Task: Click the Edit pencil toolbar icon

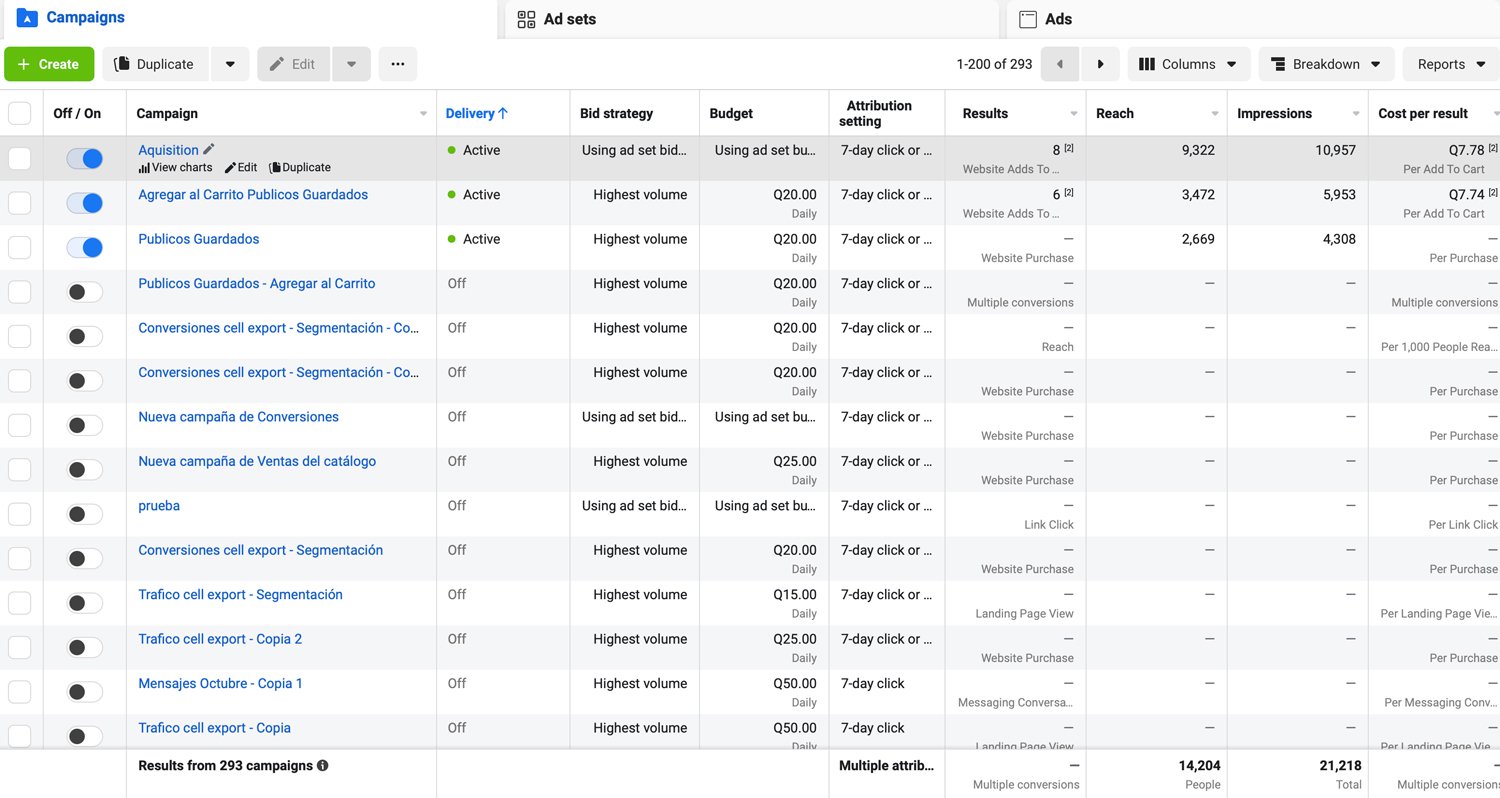Action: click(293, 63)
